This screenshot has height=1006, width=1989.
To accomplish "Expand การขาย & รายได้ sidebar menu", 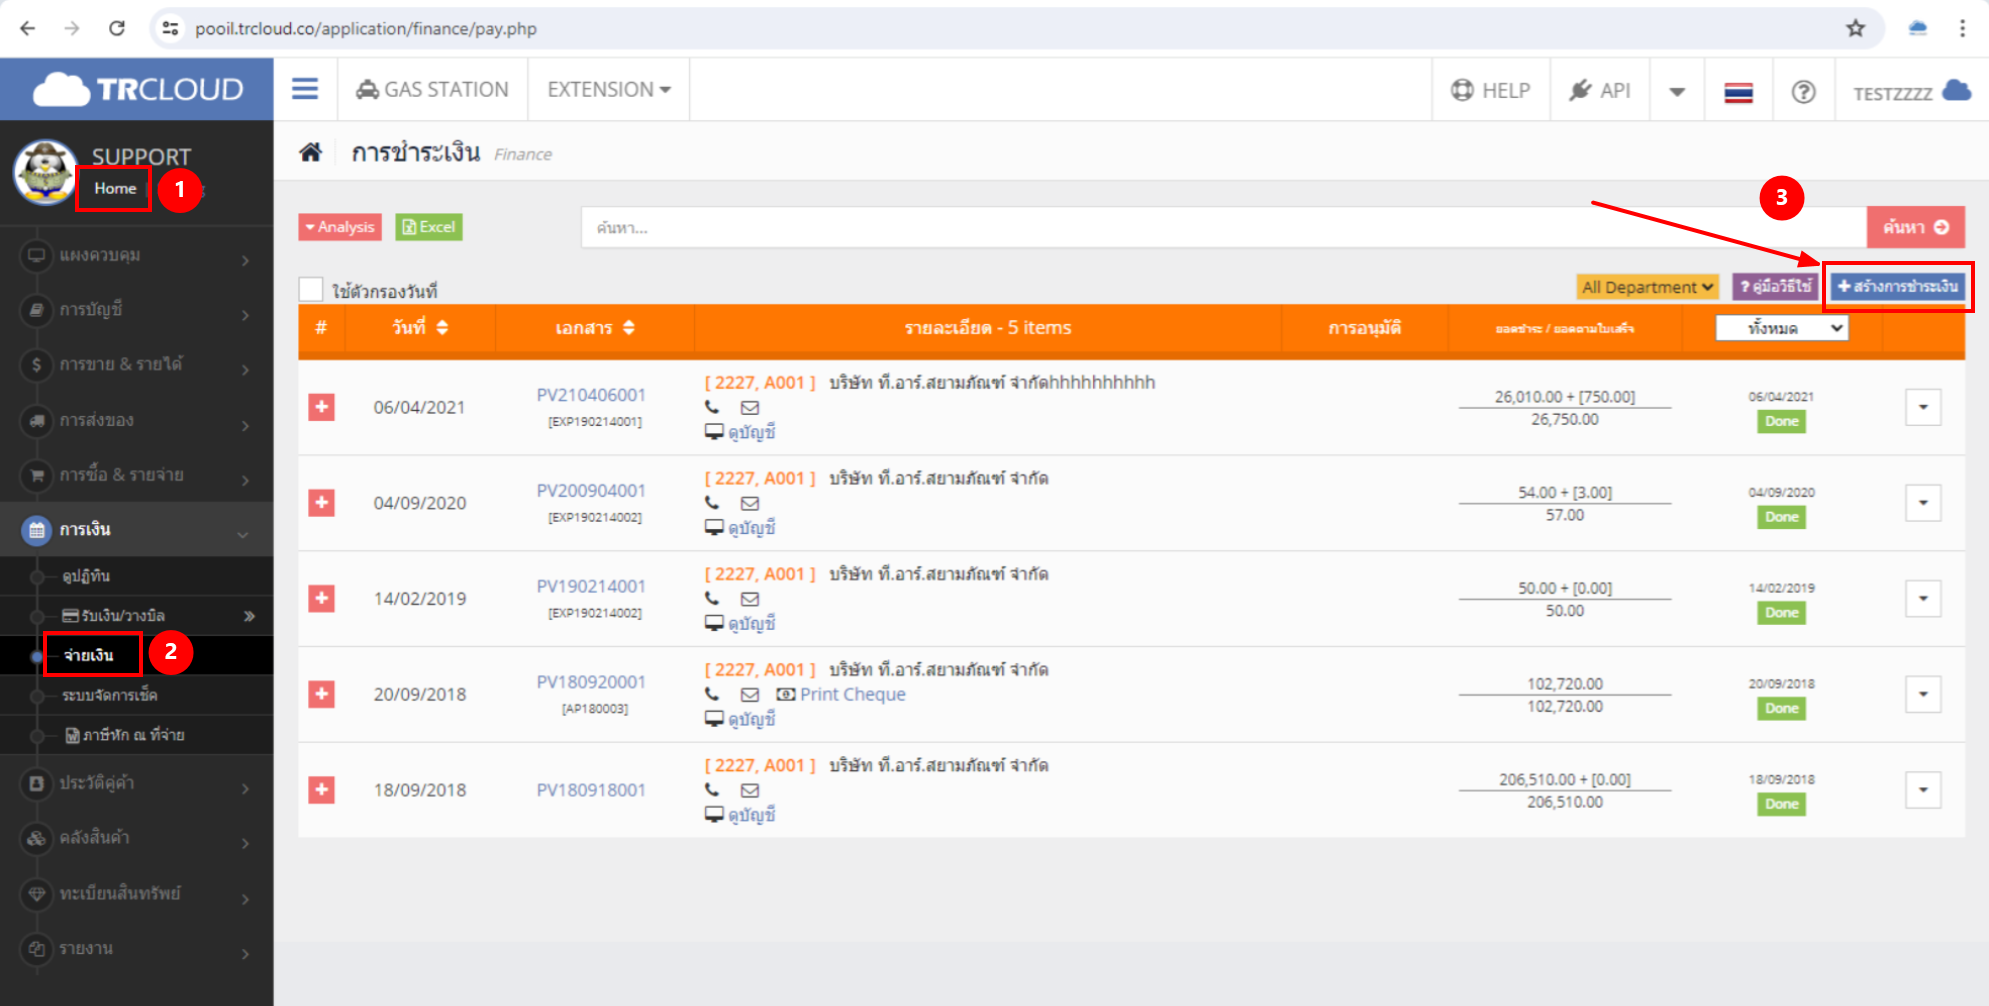I will pos(136,365).
